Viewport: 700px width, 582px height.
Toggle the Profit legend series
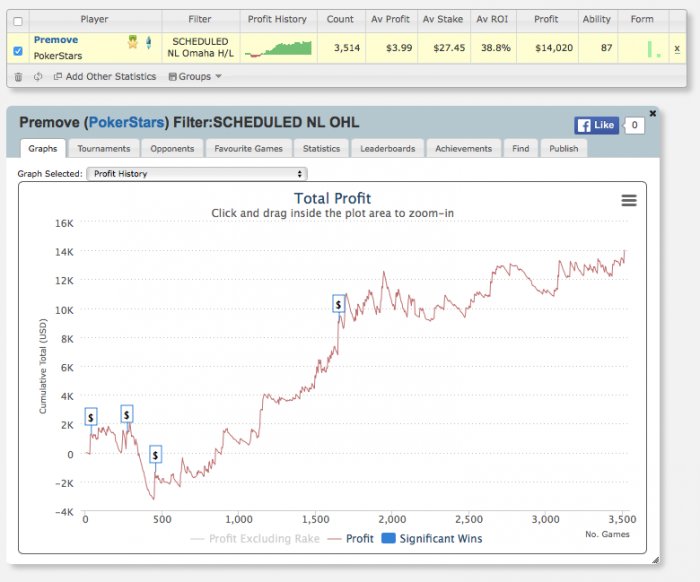(x=350, y=539)
